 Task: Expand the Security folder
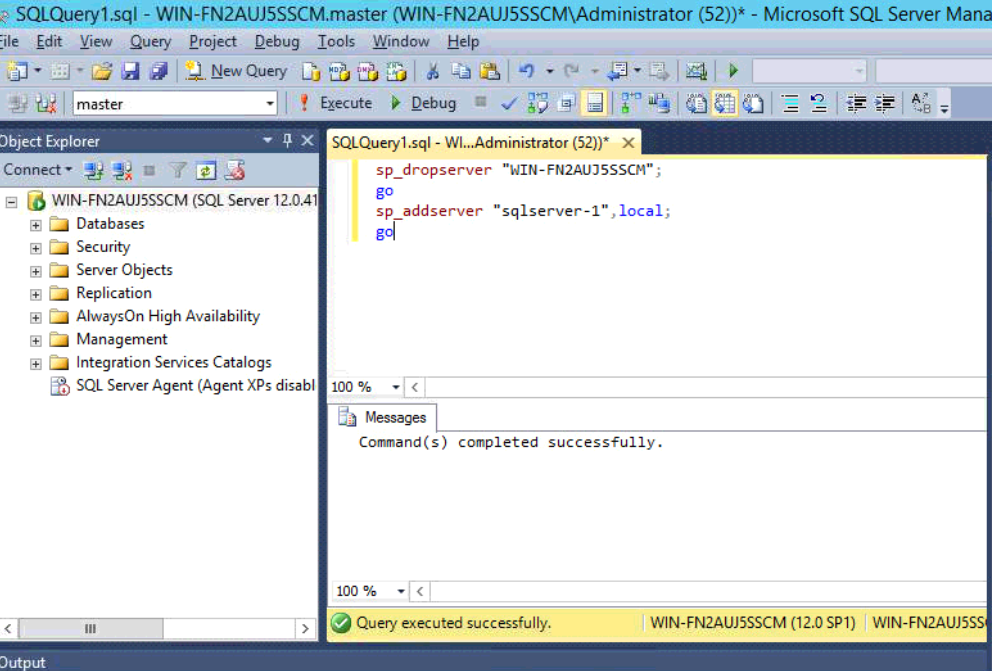35,248
